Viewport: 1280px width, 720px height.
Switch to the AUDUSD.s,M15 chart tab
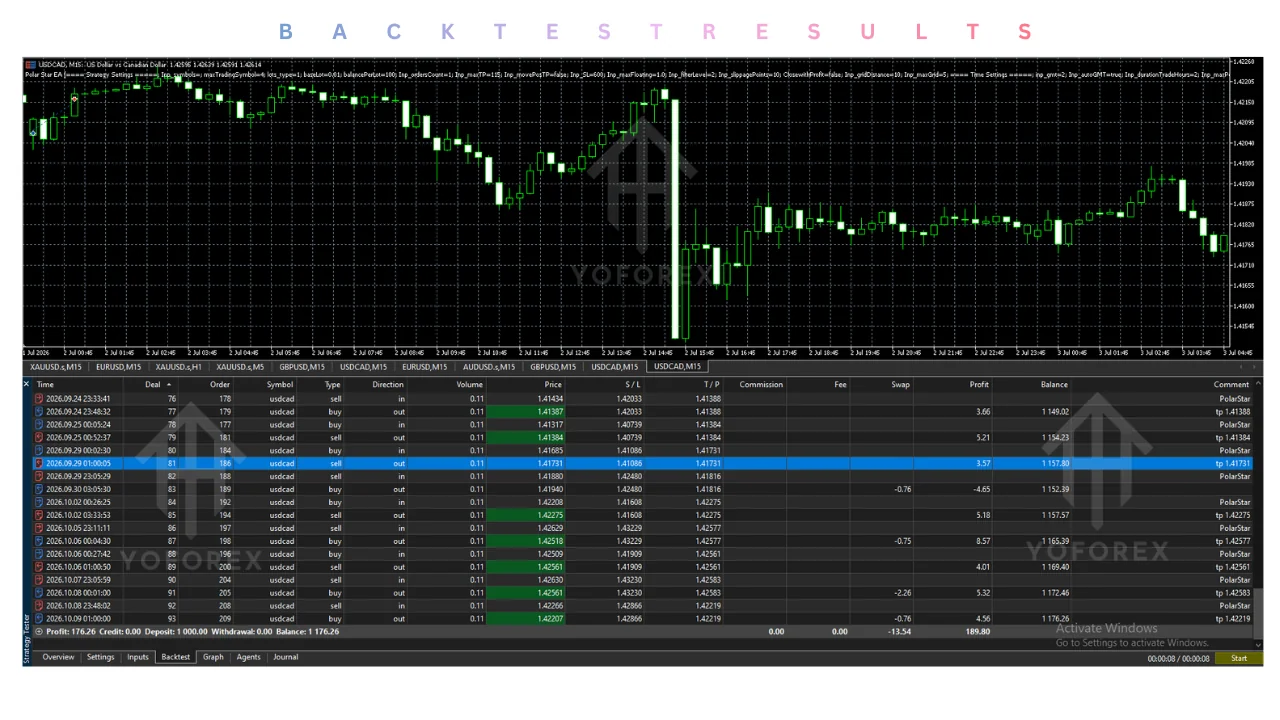click(x=488, y=367)
